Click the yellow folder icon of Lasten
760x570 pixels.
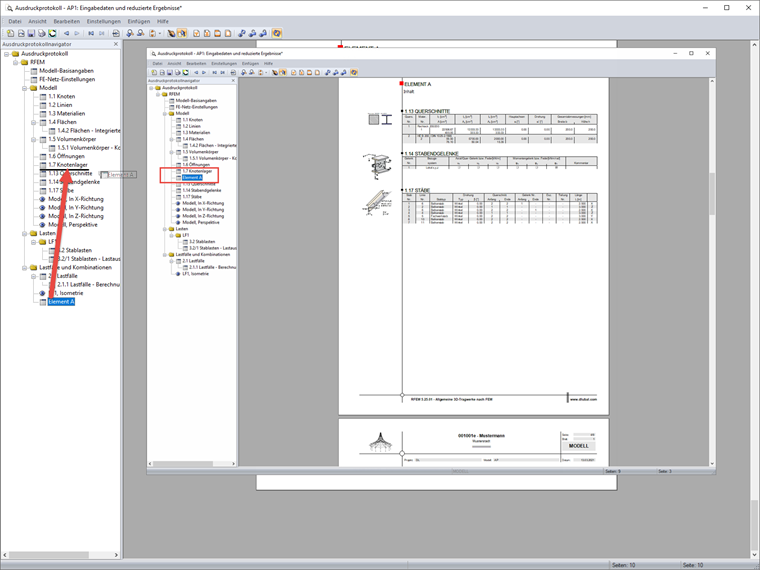point(33,234)
